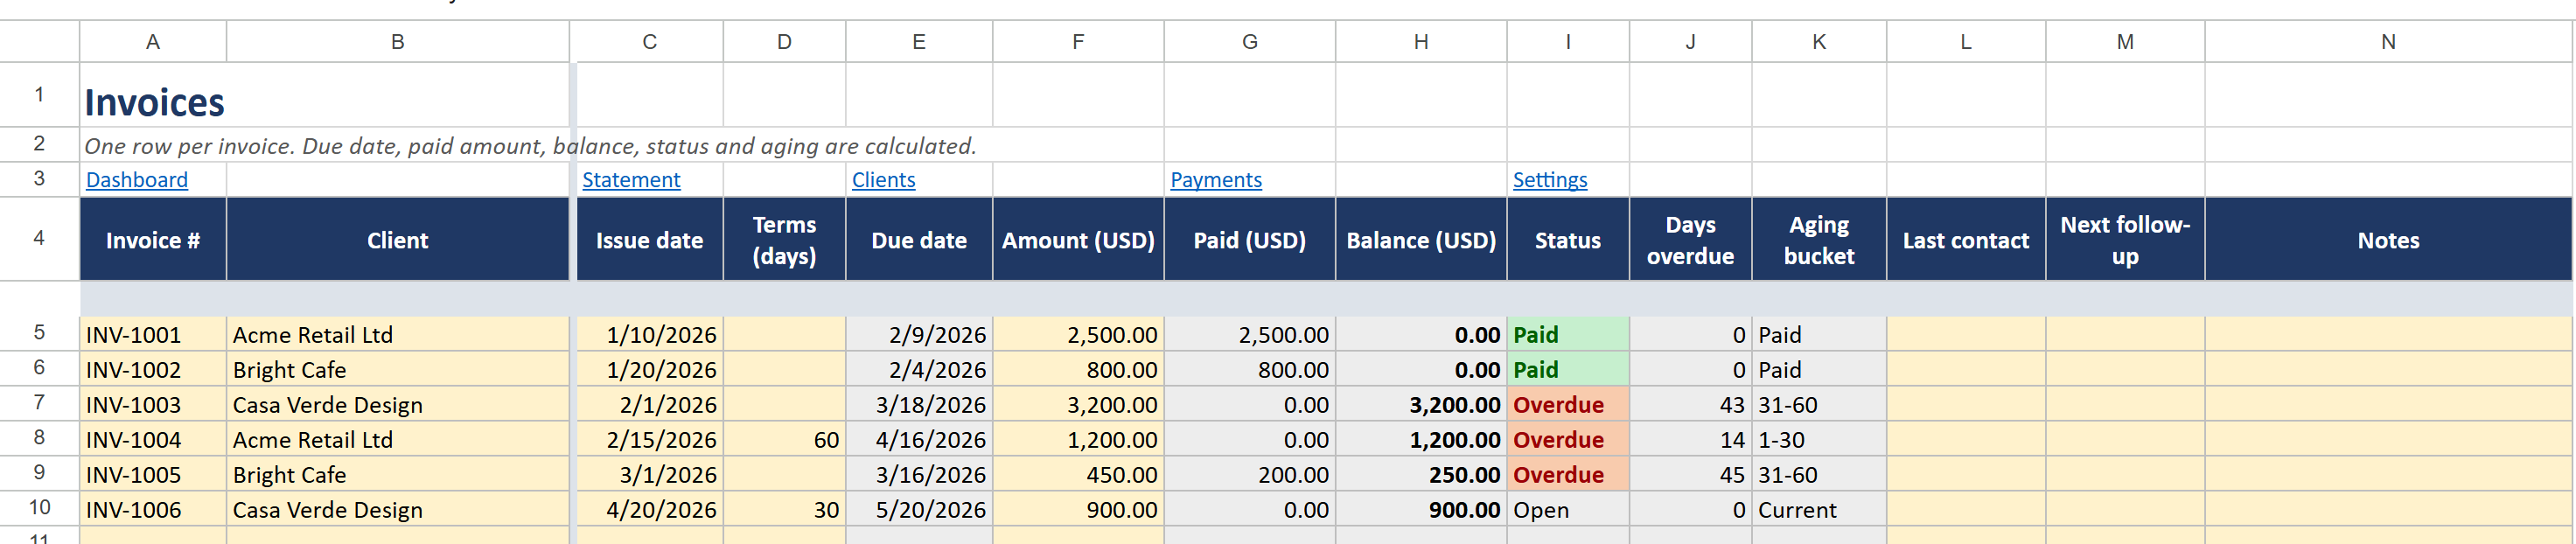Open the Settings link
2576x544 pixels.
pos(1550,180)
